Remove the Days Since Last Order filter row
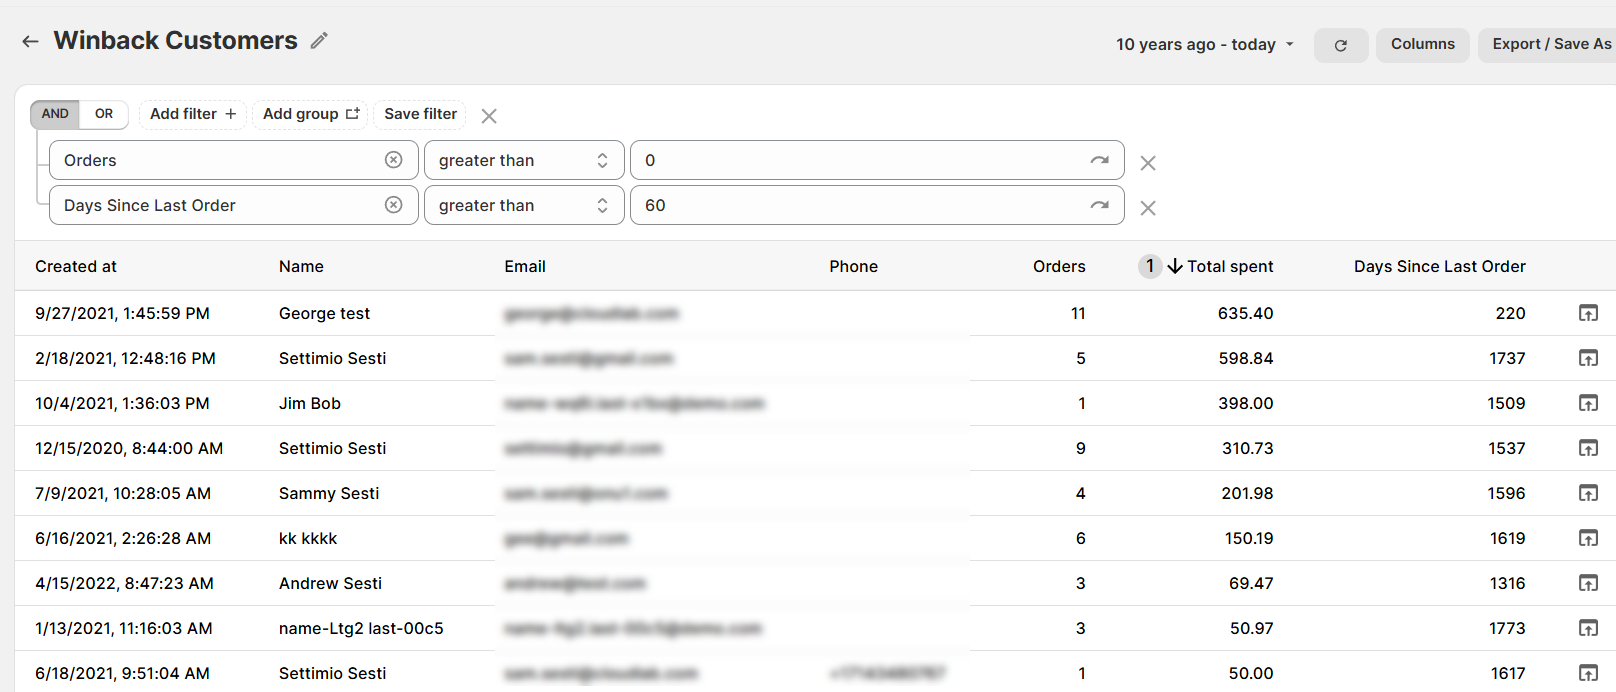The width and height of the screenshot is (1616, 692). [x=1148, y=208]
